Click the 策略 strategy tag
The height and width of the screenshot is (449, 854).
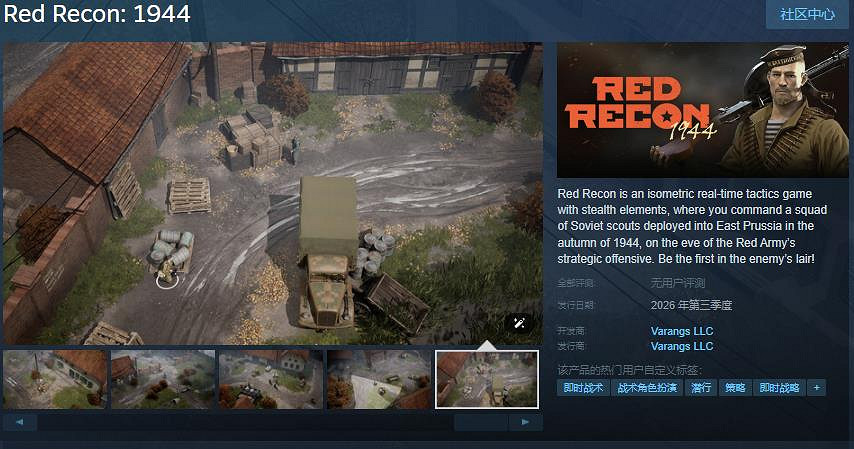pos(735,388)
